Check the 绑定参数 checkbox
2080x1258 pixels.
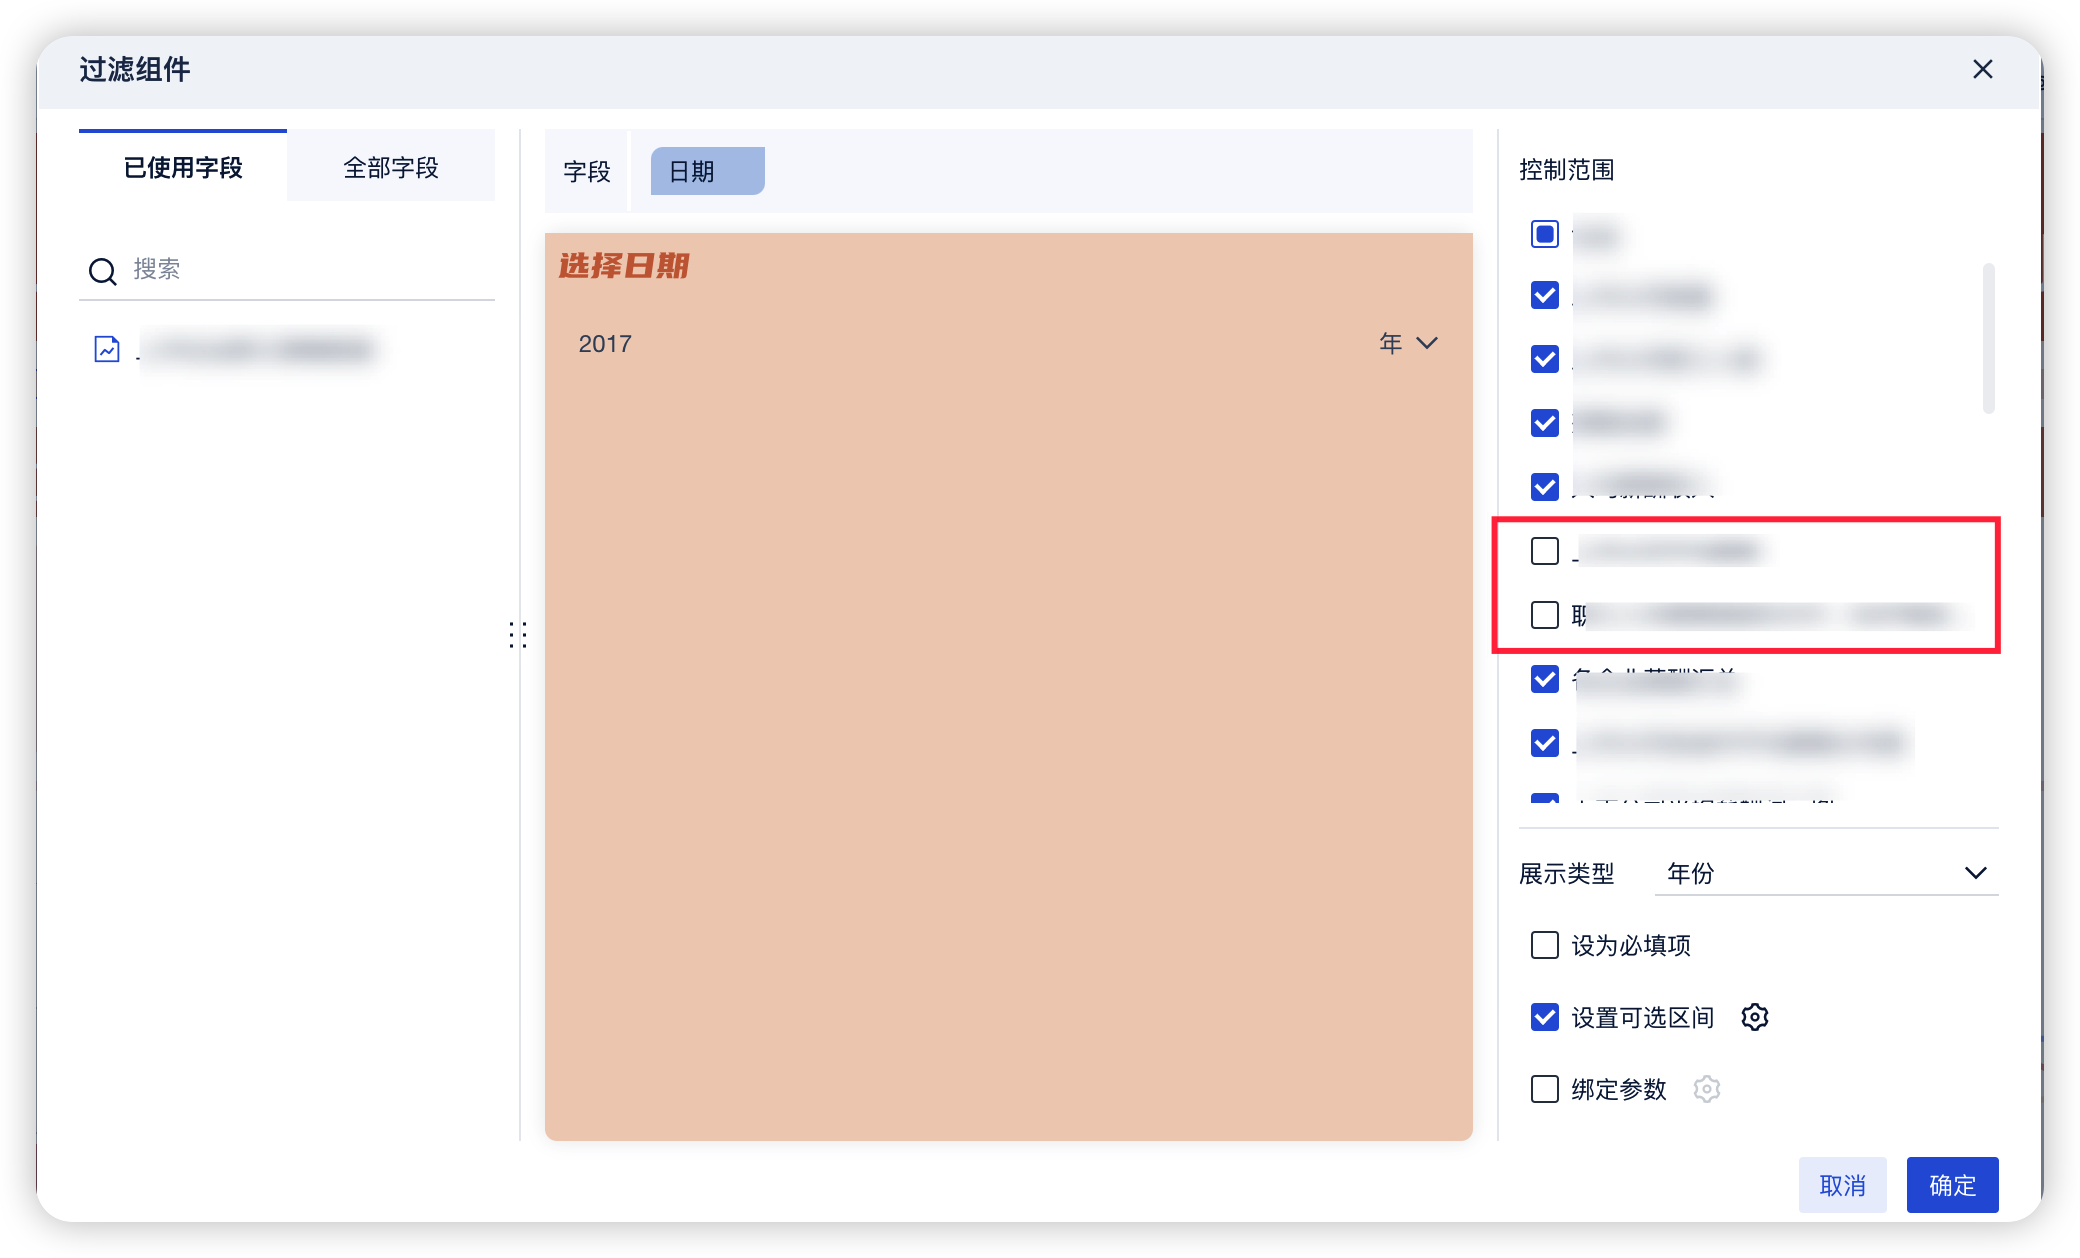click(1545, 1089)
